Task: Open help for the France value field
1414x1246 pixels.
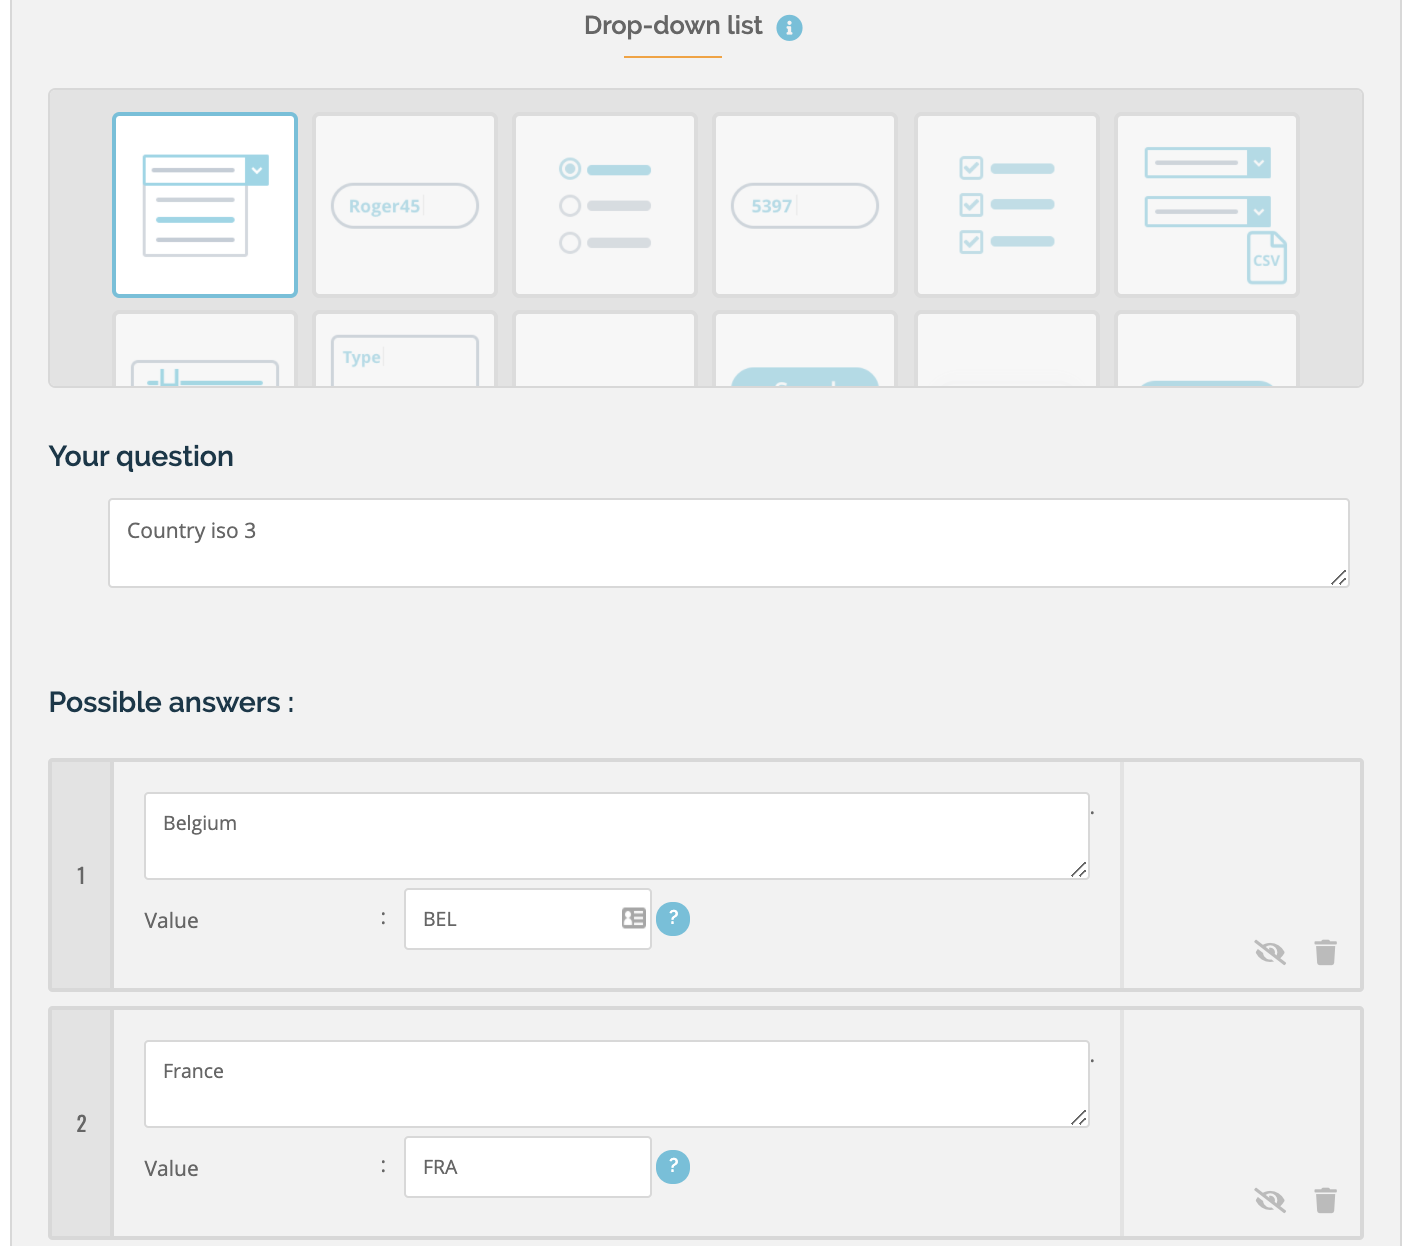Action: [x=673, y=1166]
